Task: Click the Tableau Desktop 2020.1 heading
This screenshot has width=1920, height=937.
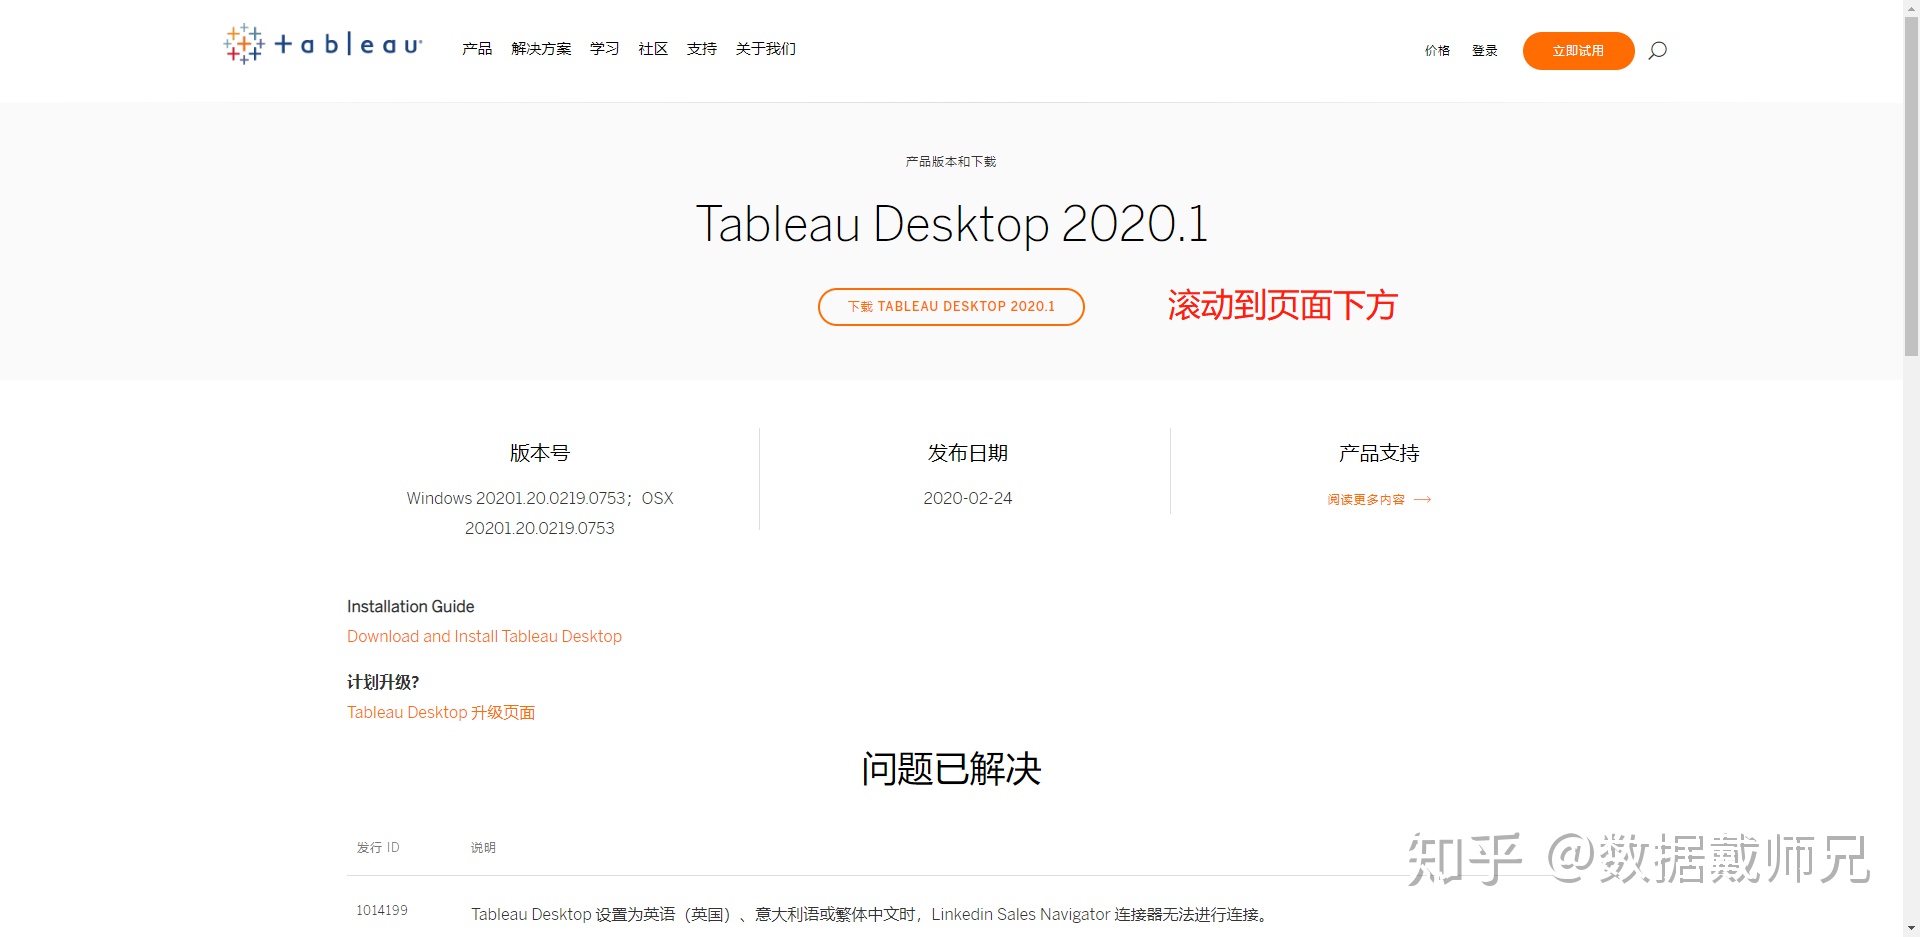Action: click(x=951, y=223)
